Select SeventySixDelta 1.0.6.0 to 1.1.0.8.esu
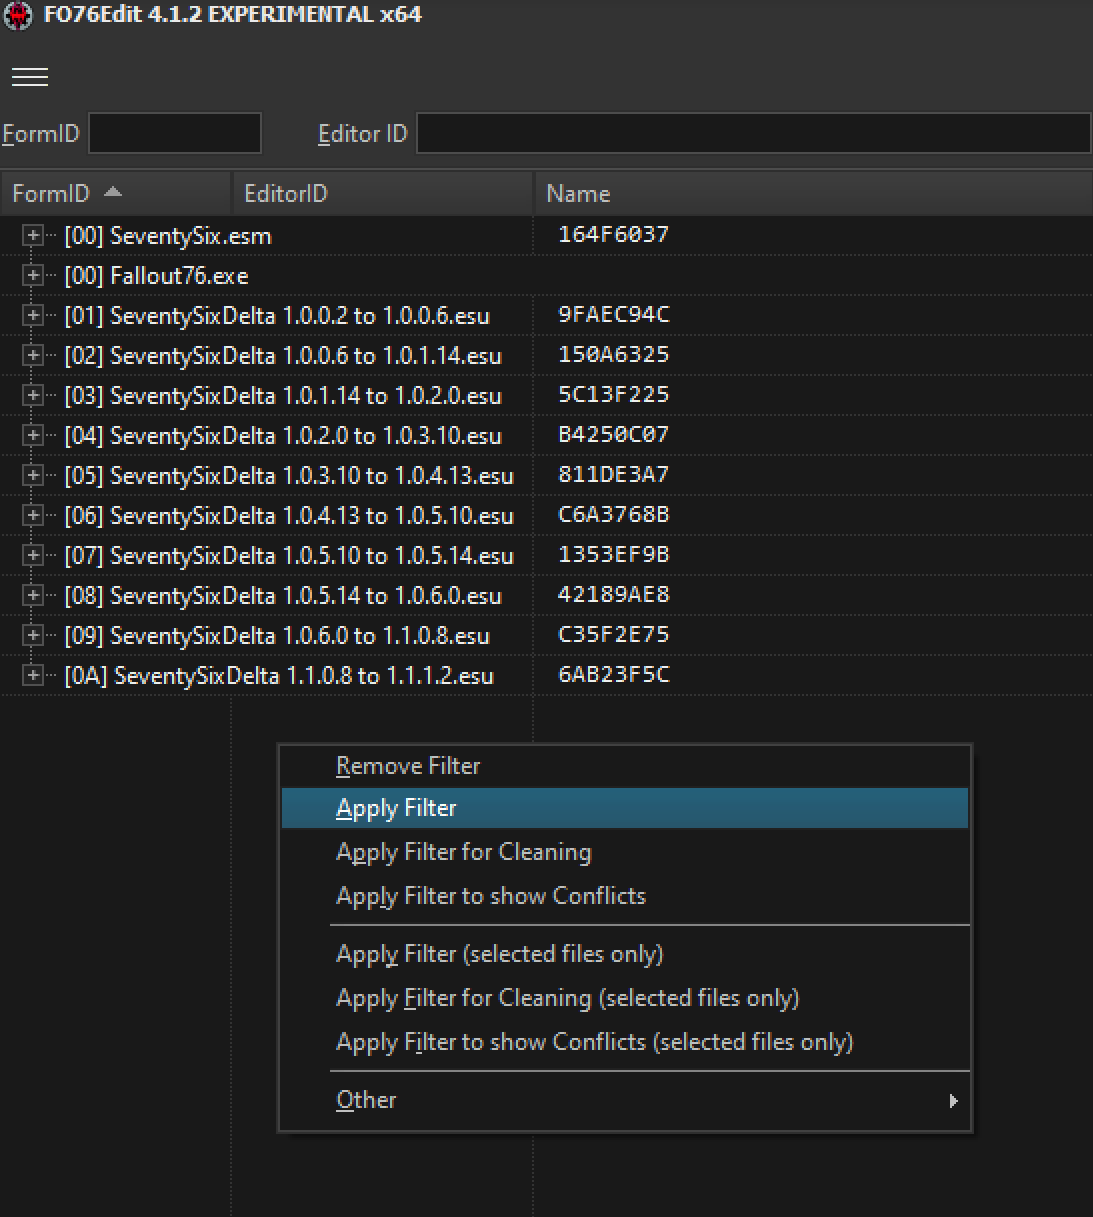1093x1217 pixels. click(277, 635)
